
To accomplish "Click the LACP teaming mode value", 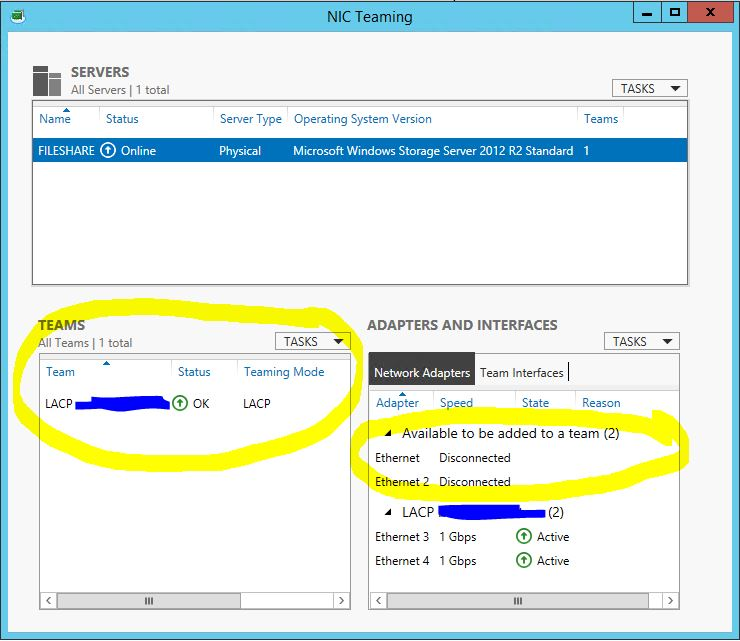I will coord(257,404).
